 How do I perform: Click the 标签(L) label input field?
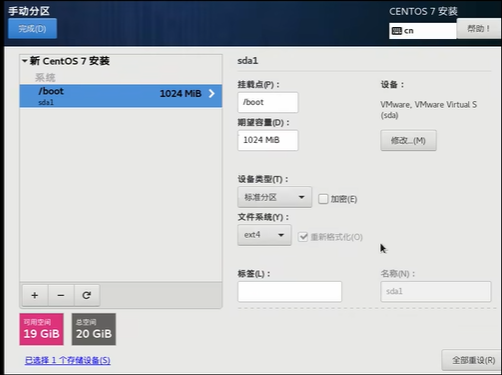click(x=290, y=292)
